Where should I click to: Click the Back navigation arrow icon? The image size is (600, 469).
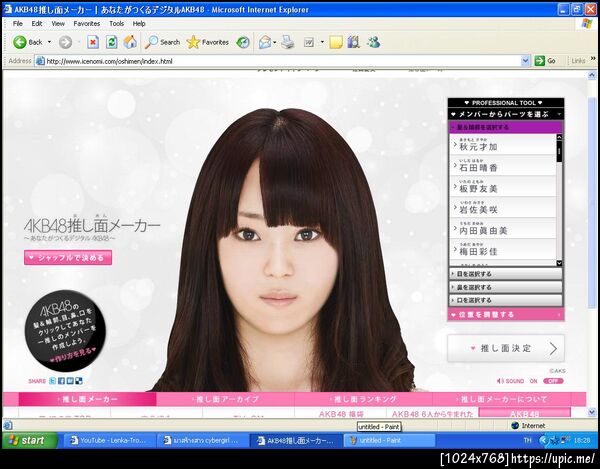click(20, 42)
